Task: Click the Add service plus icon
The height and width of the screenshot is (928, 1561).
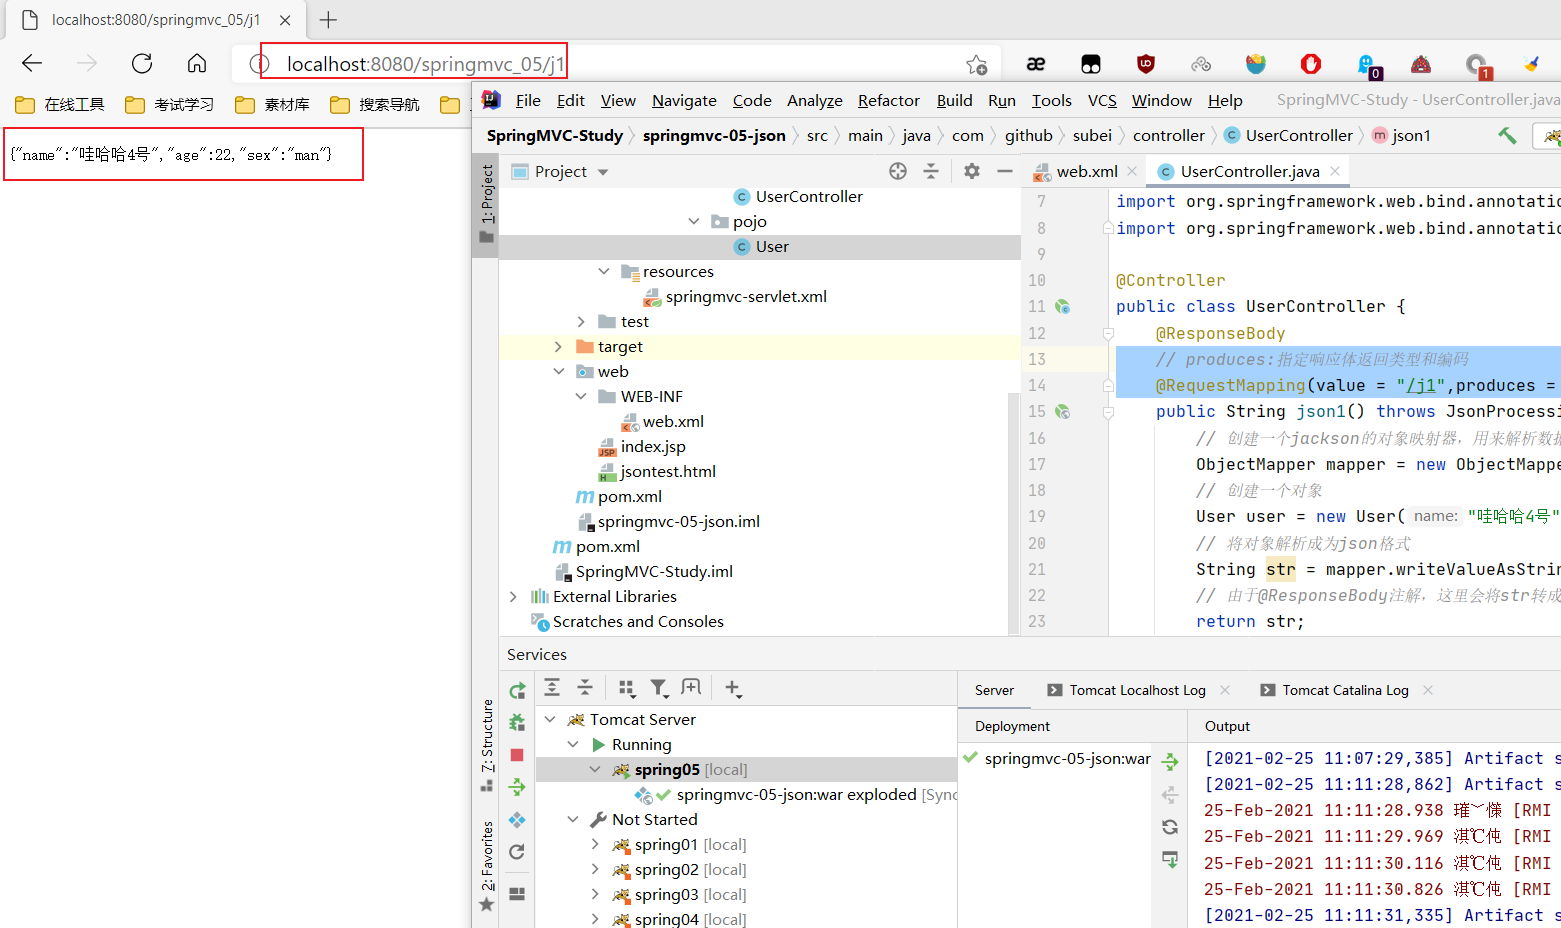Action: [732, 688]
